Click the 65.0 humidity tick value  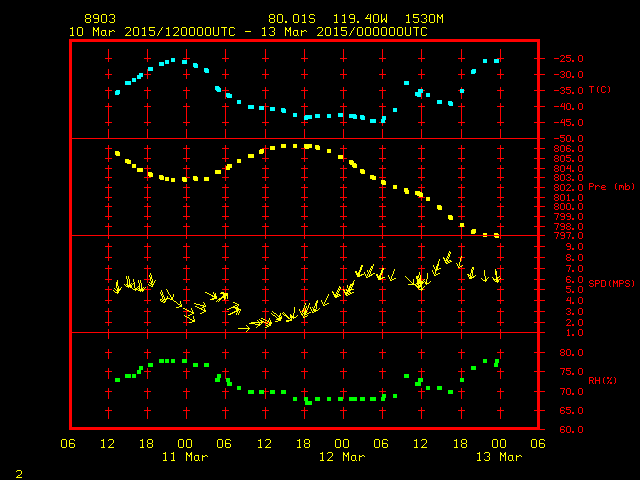coord(571,411)
